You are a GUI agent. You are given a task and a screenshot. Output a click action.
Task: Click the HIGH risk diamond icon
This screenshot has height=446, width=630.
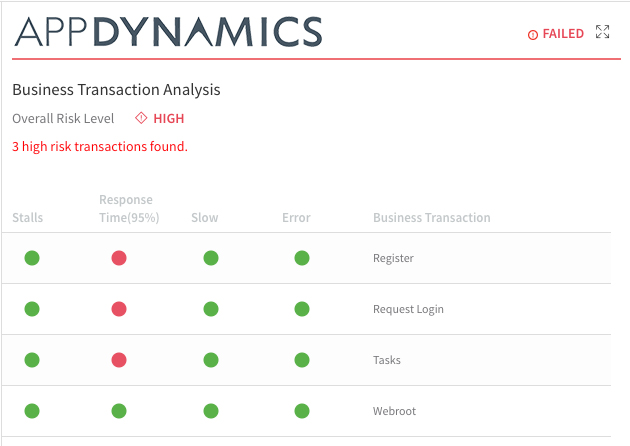(x=141, y=118)
